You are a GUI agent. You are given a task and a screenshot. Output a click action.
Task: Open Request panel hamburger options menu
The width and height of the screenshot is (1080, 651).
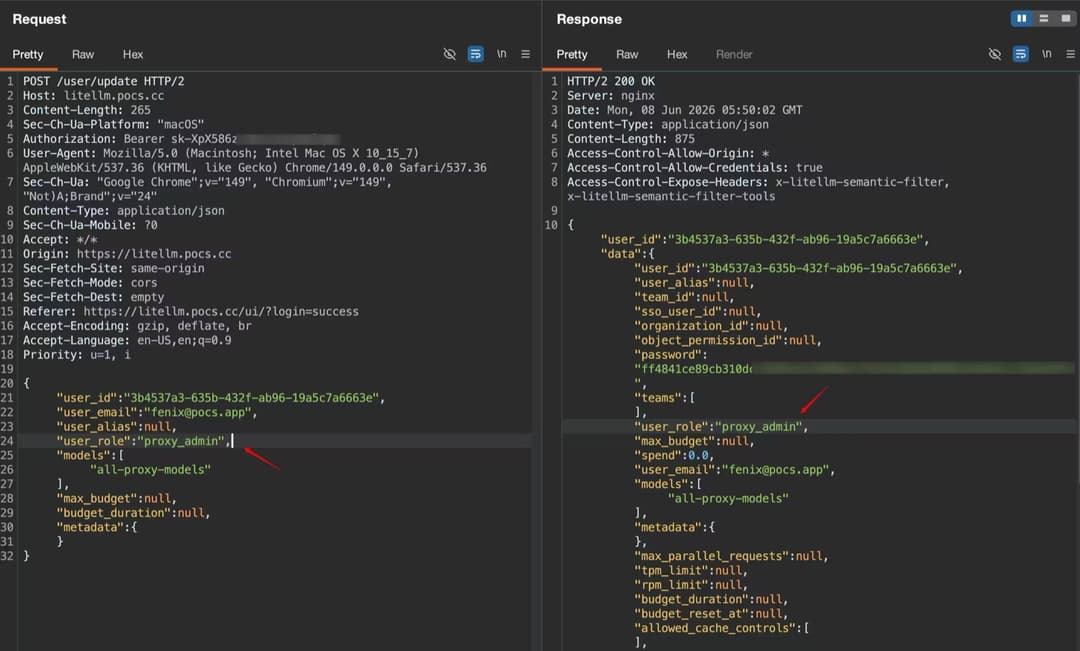pyautogui.click(x=526, y=54)
